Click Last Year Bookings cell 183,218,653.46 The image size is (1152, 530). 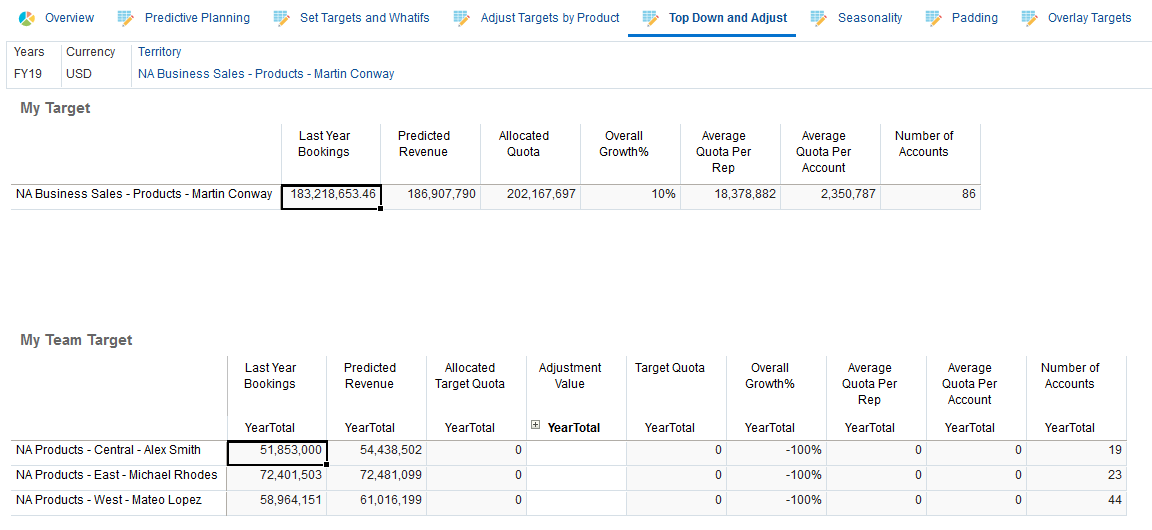pyautogui.click(x=331, y=195)
